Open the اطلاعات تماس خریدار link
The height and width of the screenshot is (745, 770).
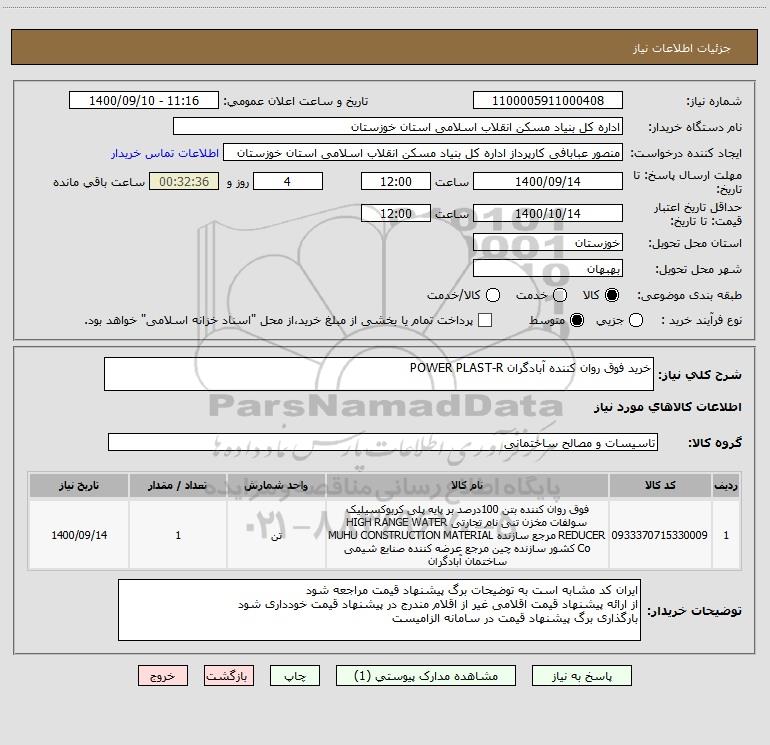pos(165,153)
